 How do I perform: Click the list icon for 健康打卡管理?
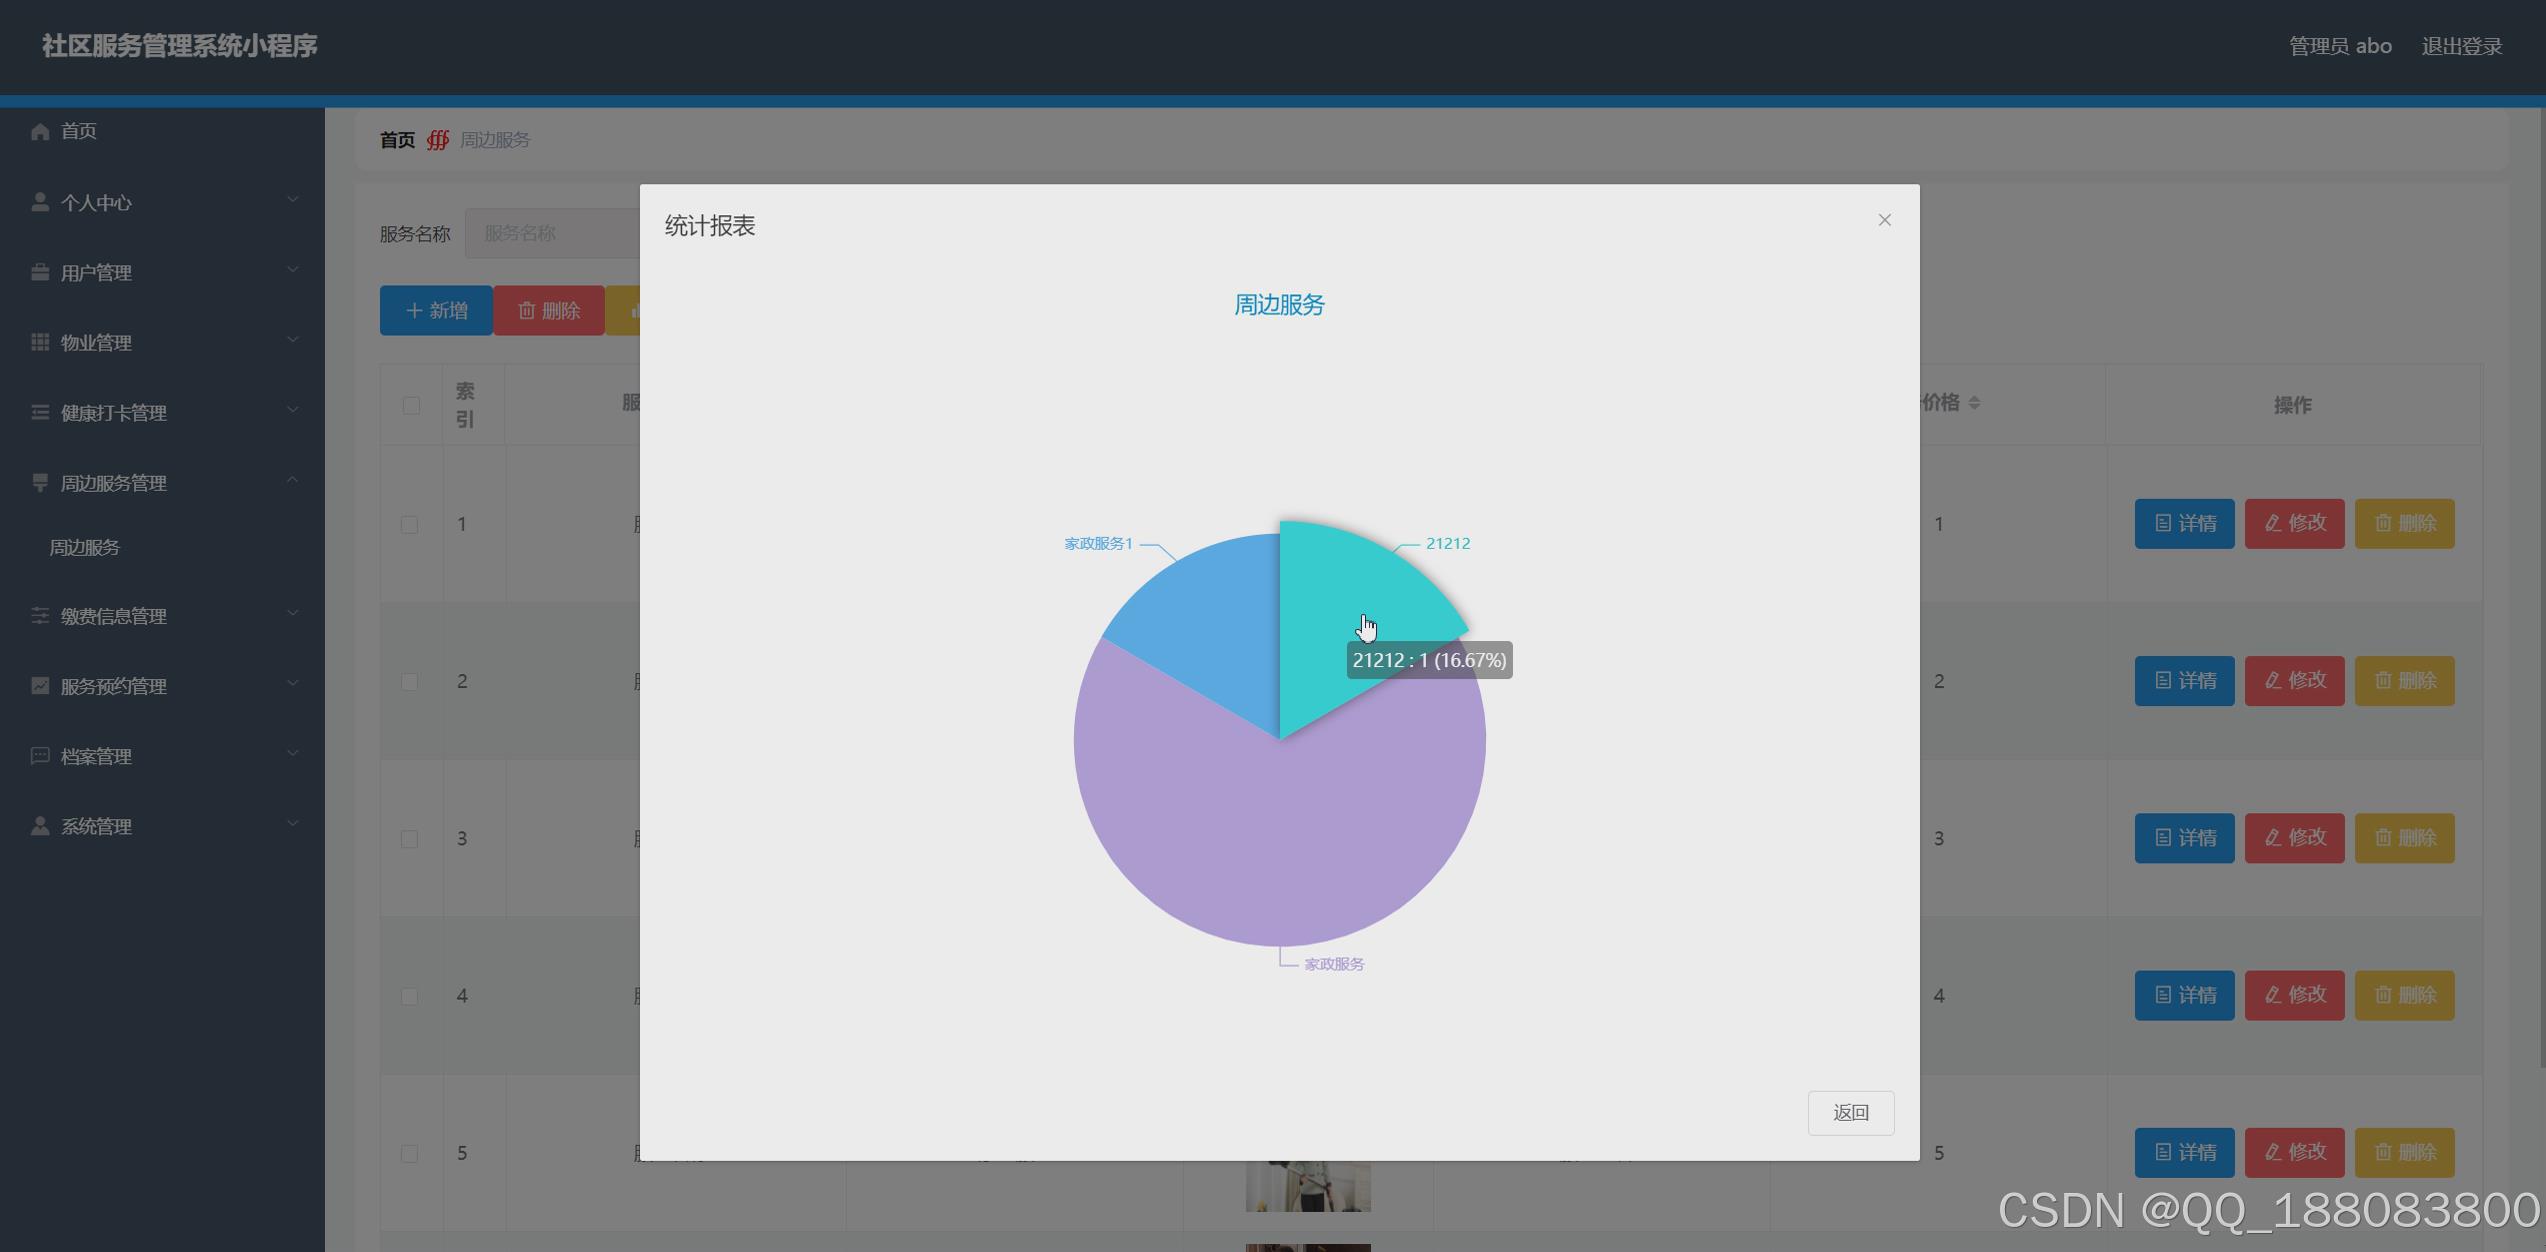(x=40, y=412)
